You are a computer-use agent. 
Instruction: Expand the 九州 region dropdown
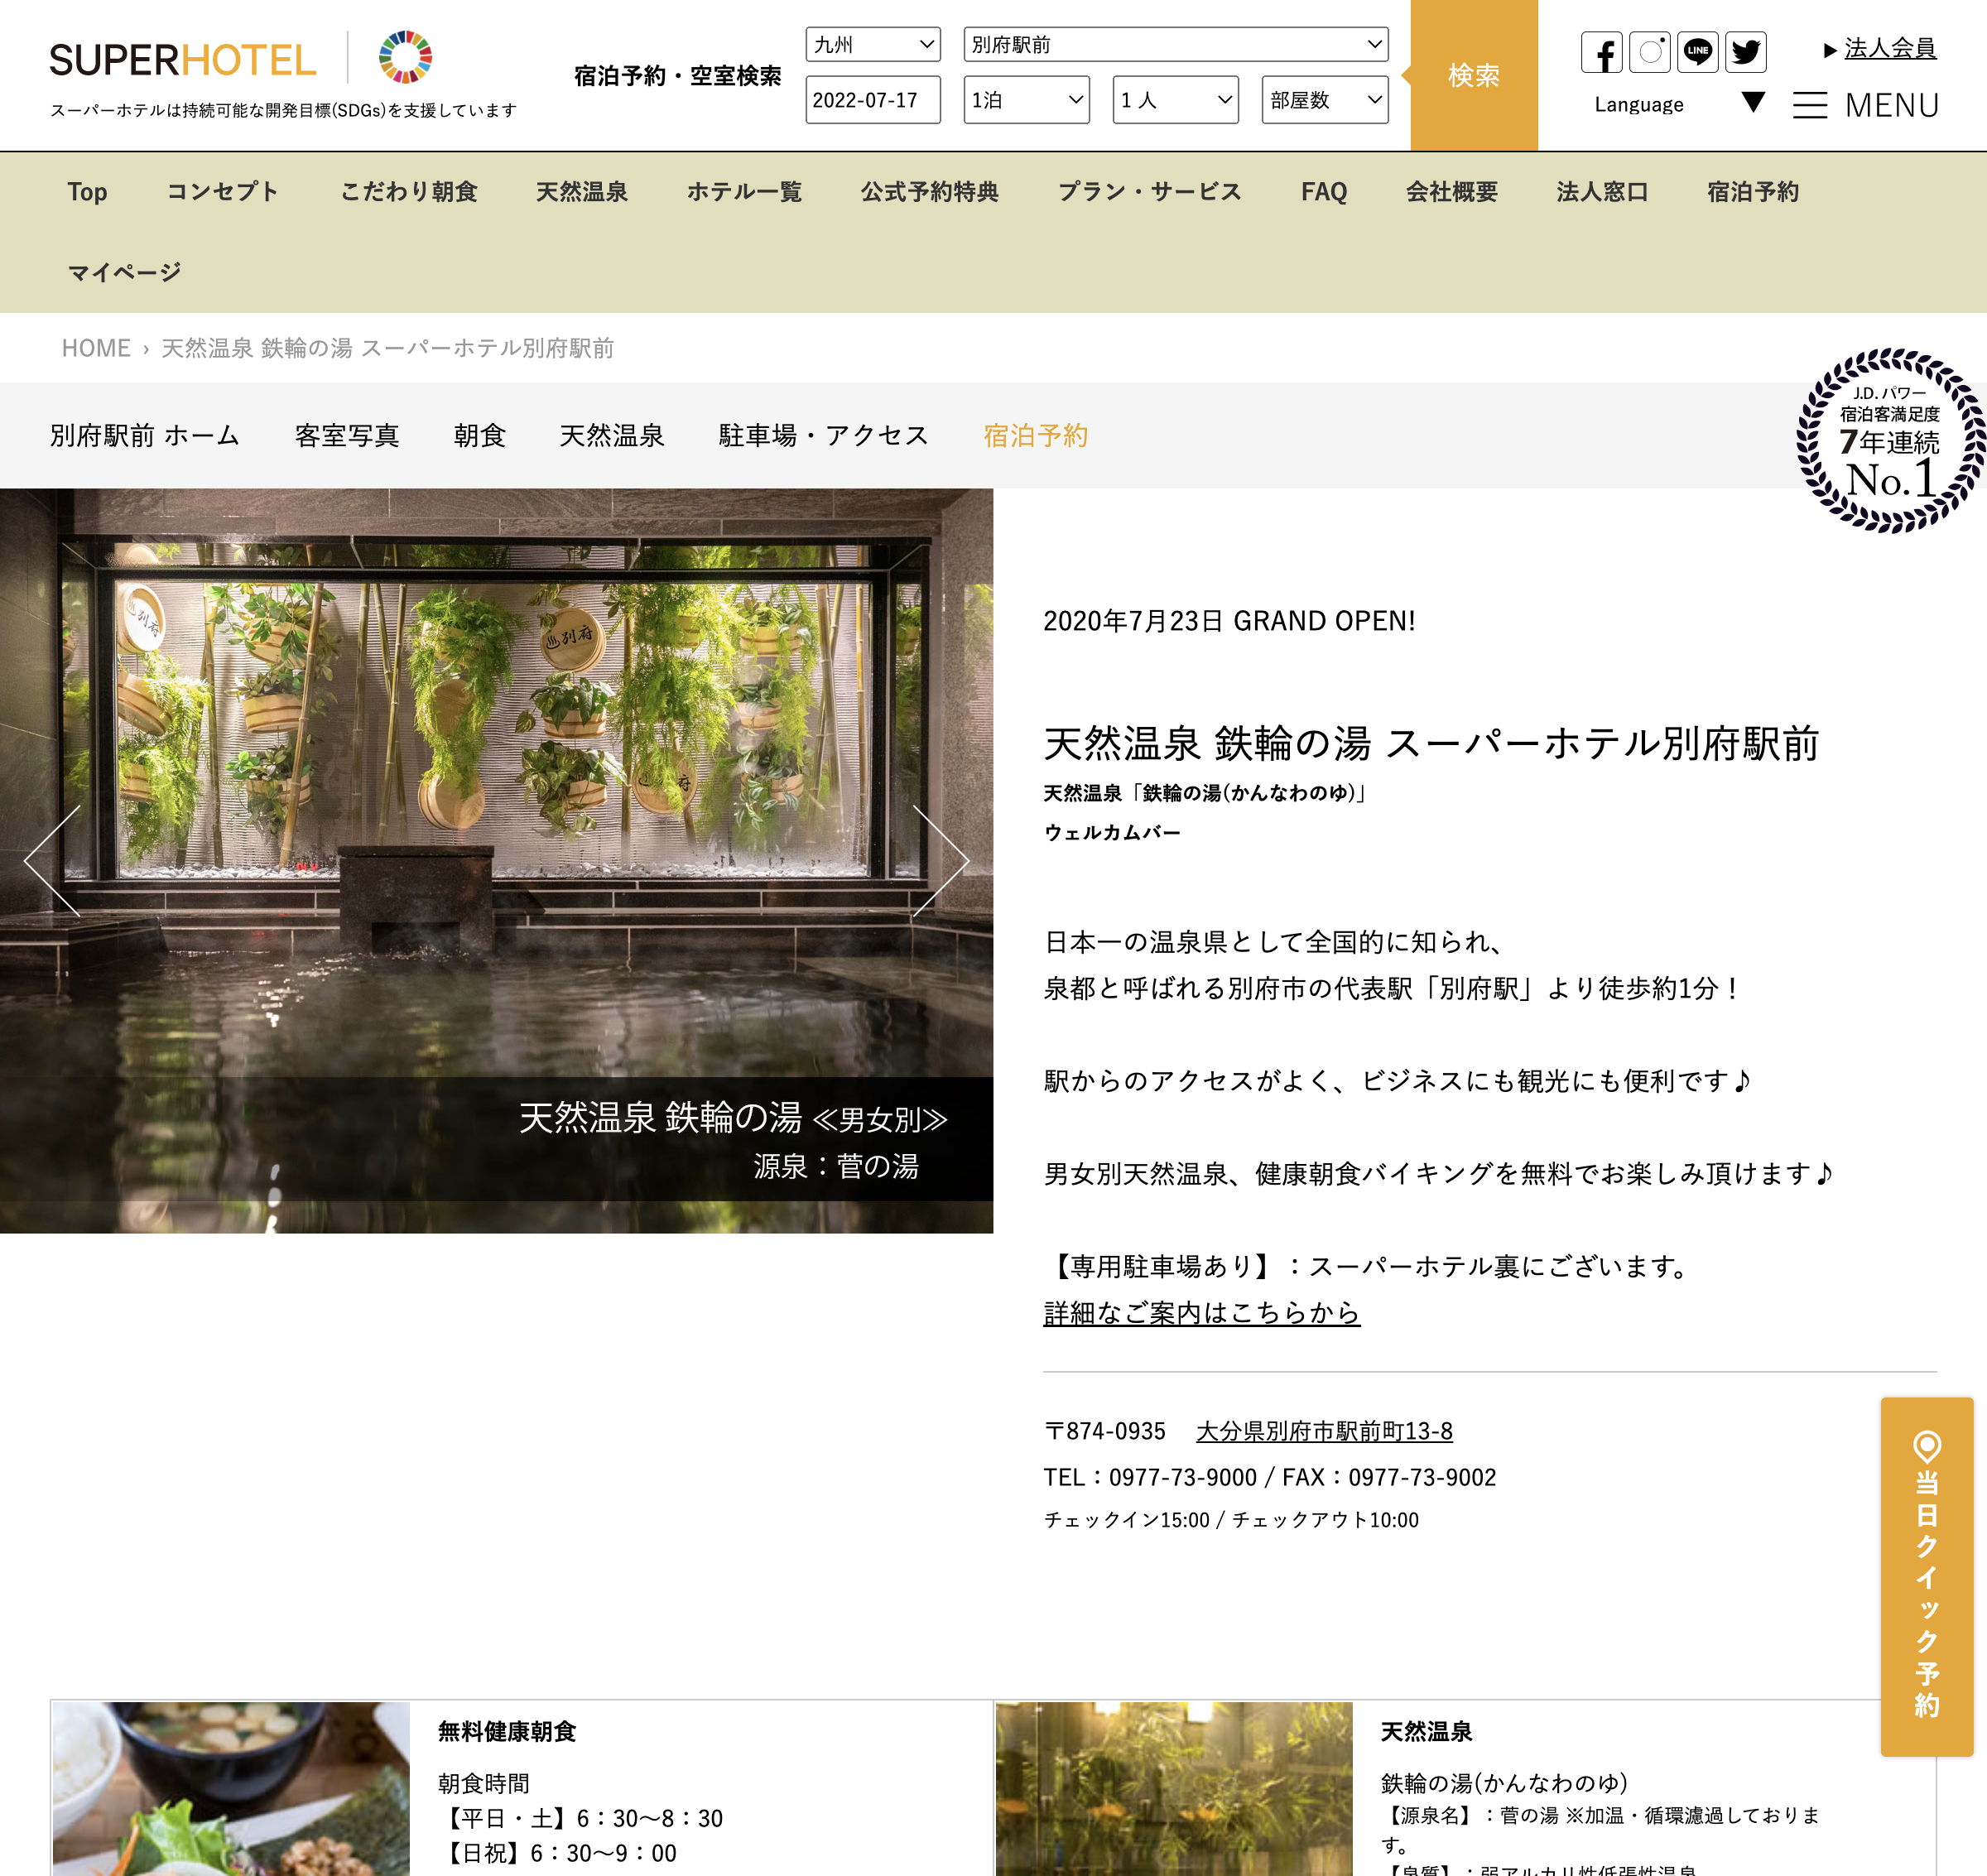pyautogui.click(x=872, y=44)
